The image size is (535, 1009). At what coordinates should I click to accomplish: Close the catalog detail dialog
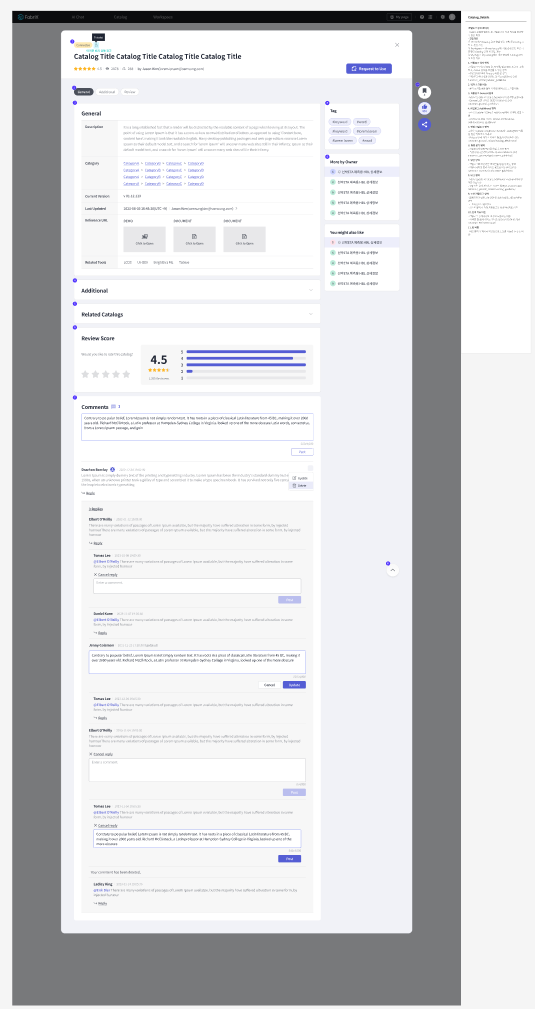[397, 44]
